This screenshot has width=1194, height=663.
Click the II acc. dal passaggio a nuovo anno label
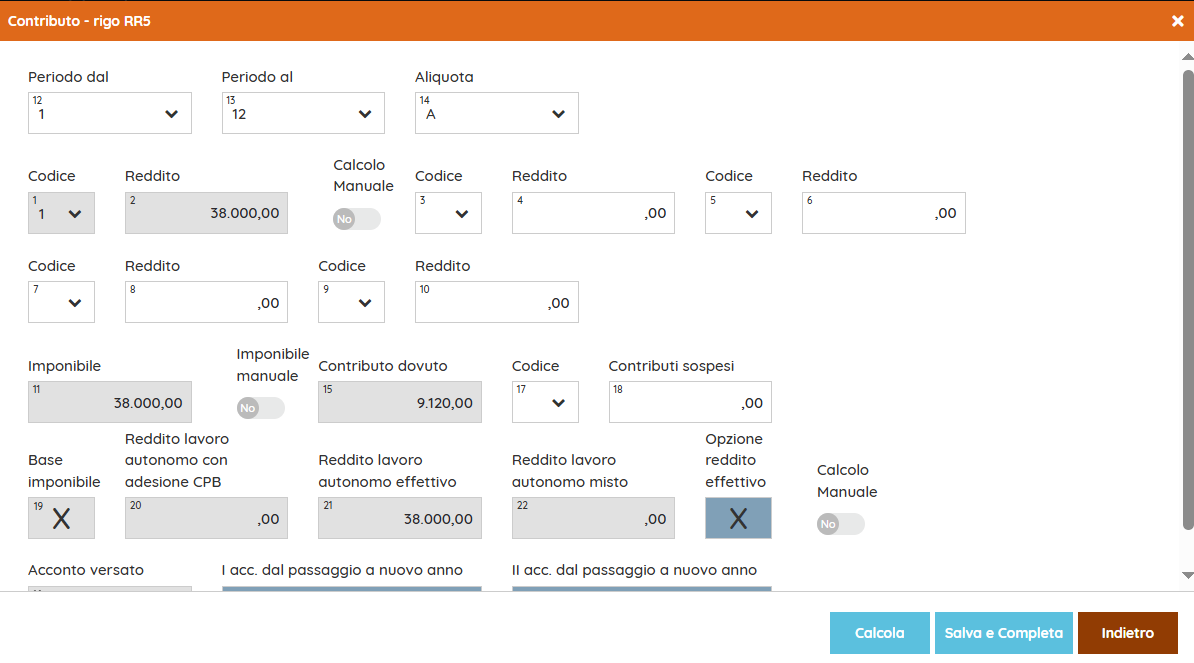tap(634, 570)
